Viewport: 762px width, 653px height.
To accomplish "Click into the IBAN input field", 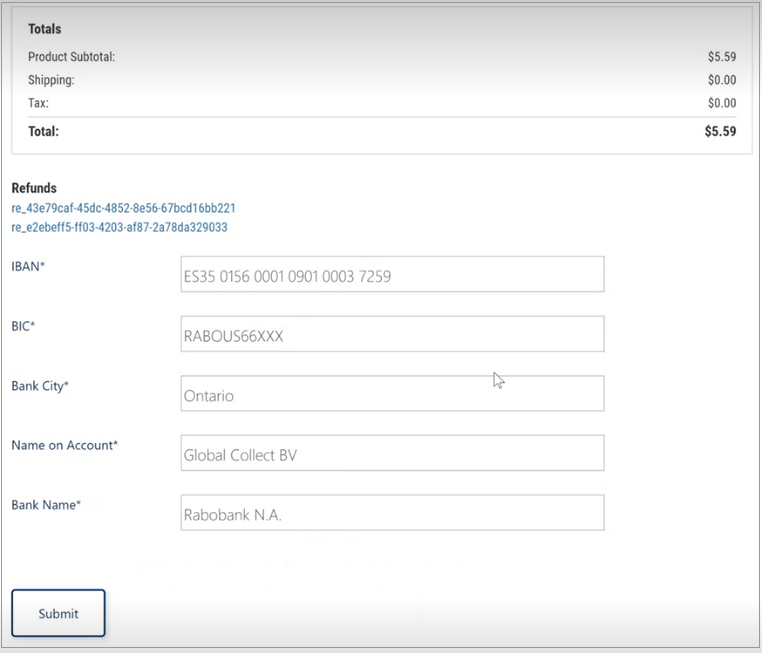I will coord(392,275).
